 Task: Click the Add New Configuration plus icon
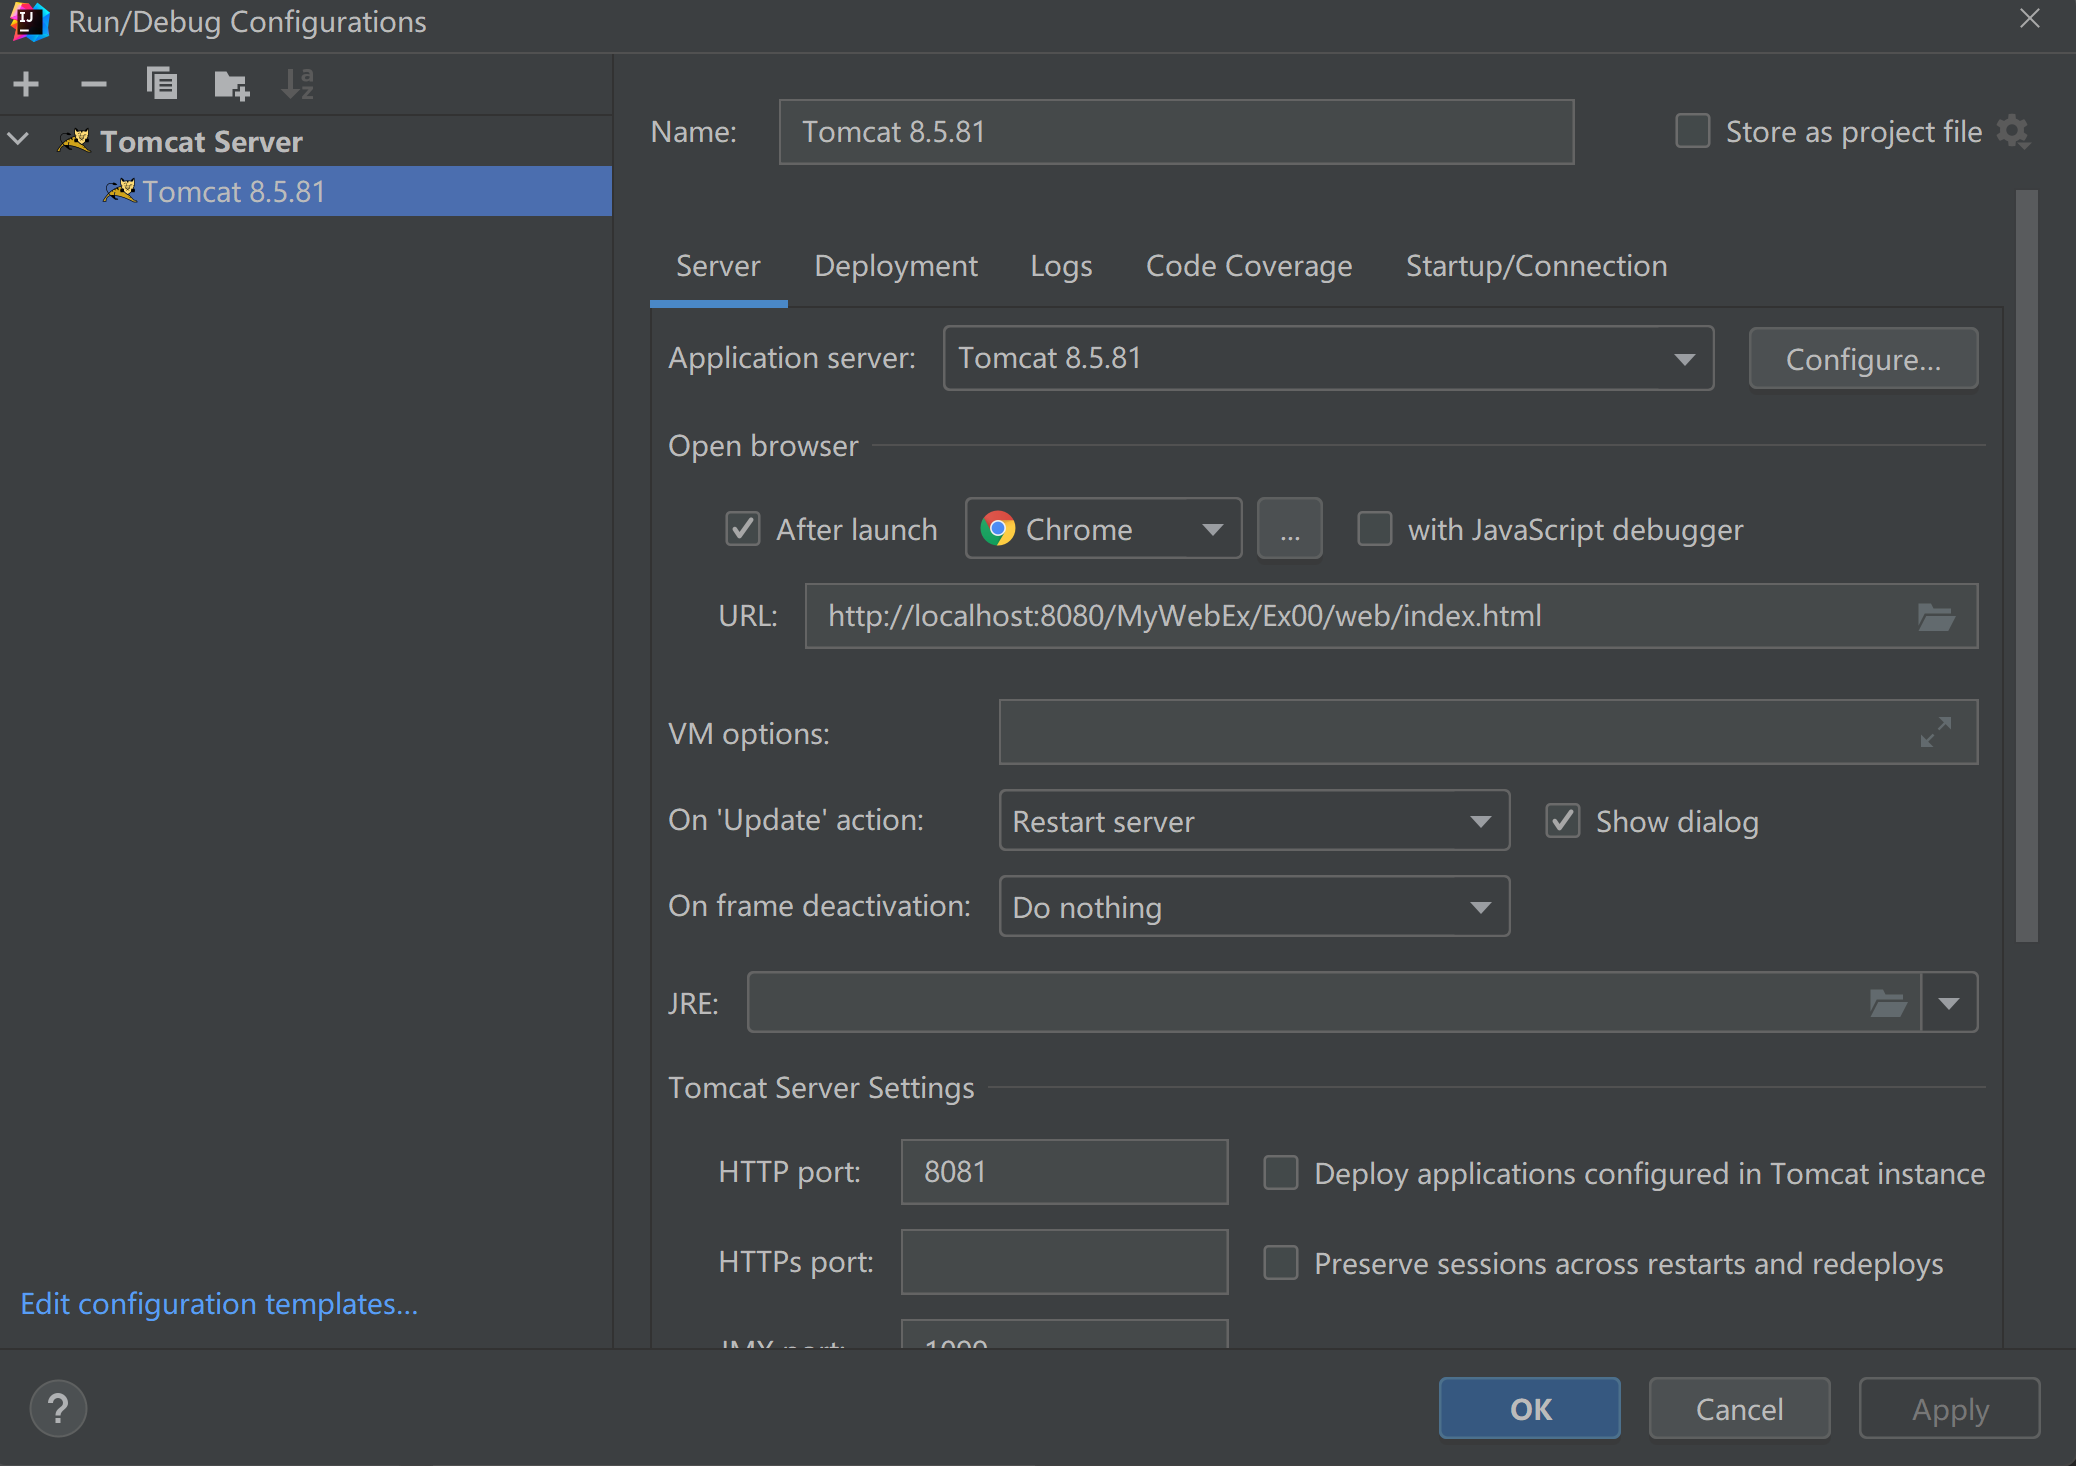27,84
